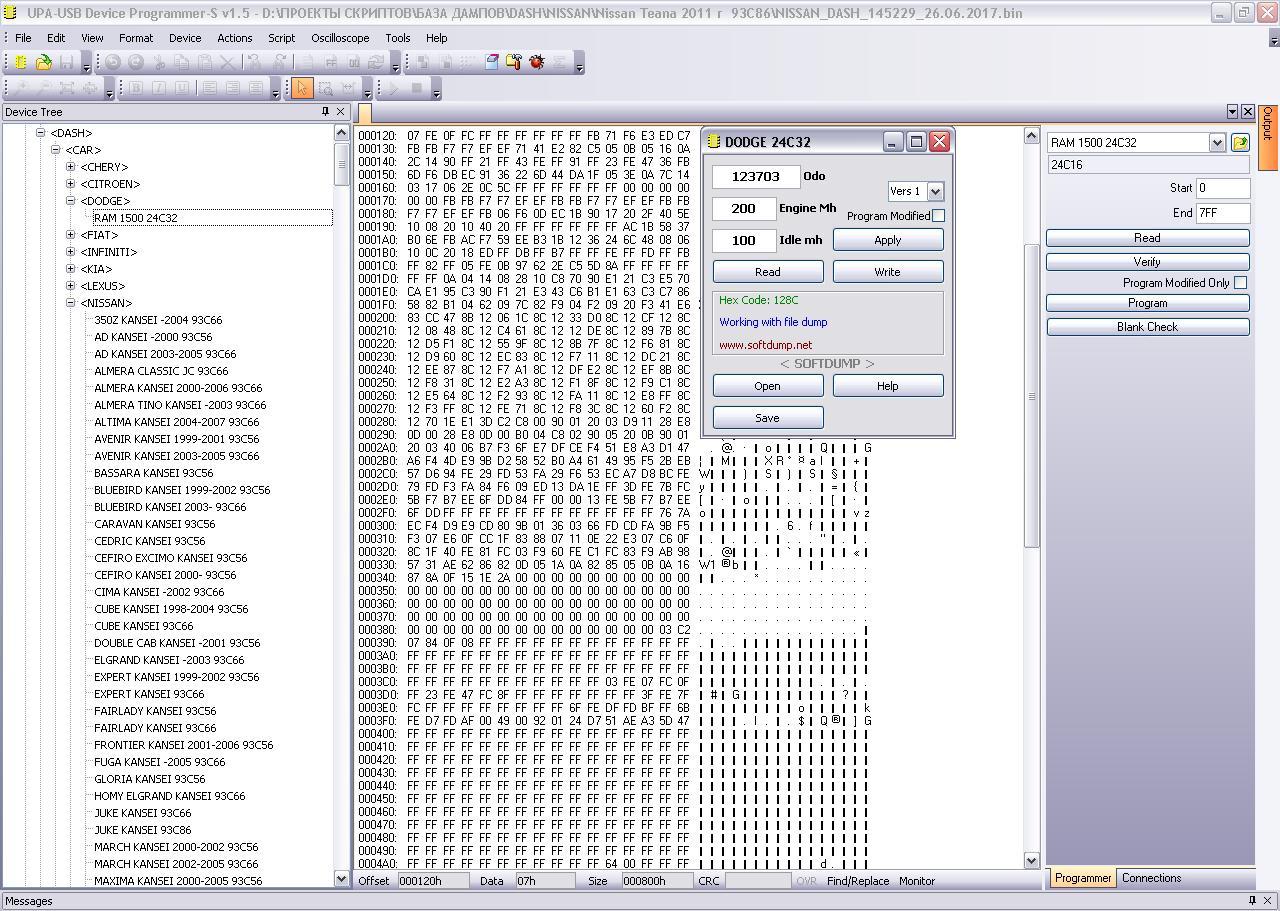1280x911 pixels.
Task: Click the Italic formatting icon
Action: (159, 89)
